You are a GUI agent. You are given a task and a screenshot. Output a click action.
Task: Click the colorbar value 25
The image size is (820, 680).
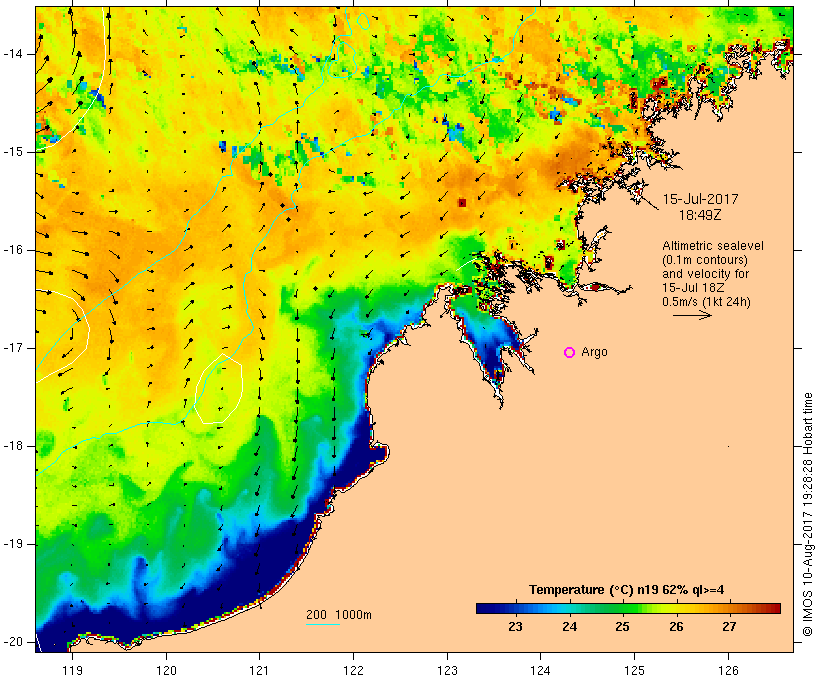click(x=622, y=627)
